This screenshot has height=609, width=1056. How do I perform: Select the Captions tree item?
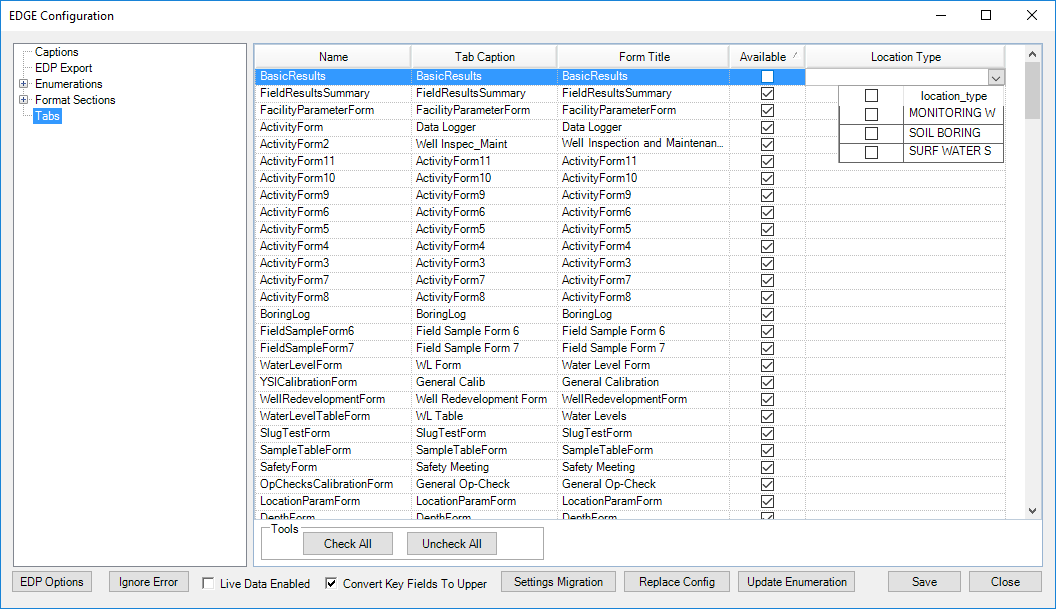[56, 51]
